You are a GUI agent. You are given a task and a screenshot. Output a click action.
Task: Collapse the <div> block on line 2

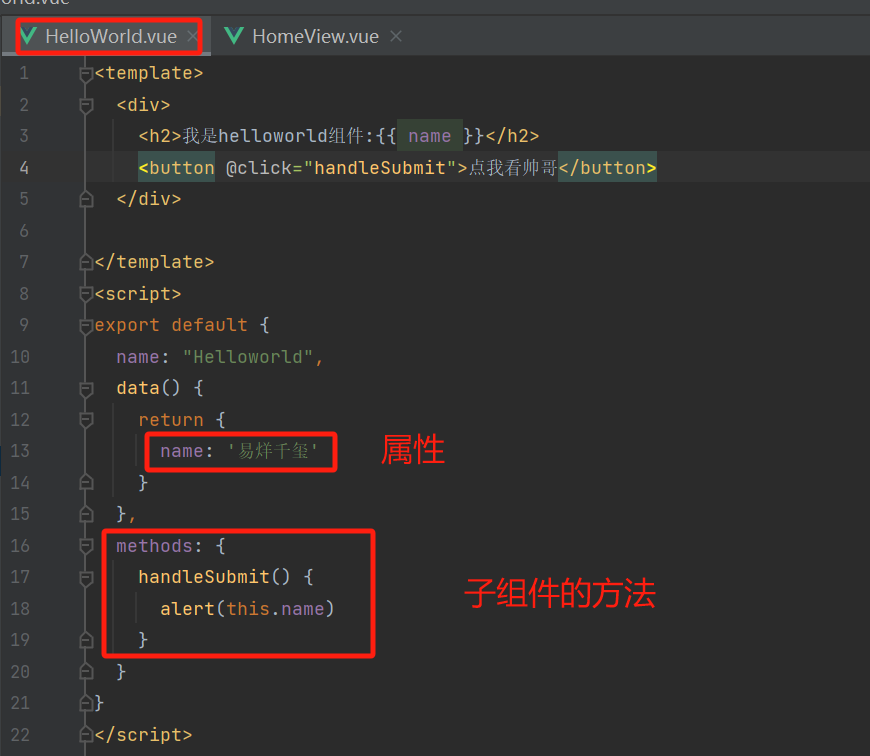86,105
